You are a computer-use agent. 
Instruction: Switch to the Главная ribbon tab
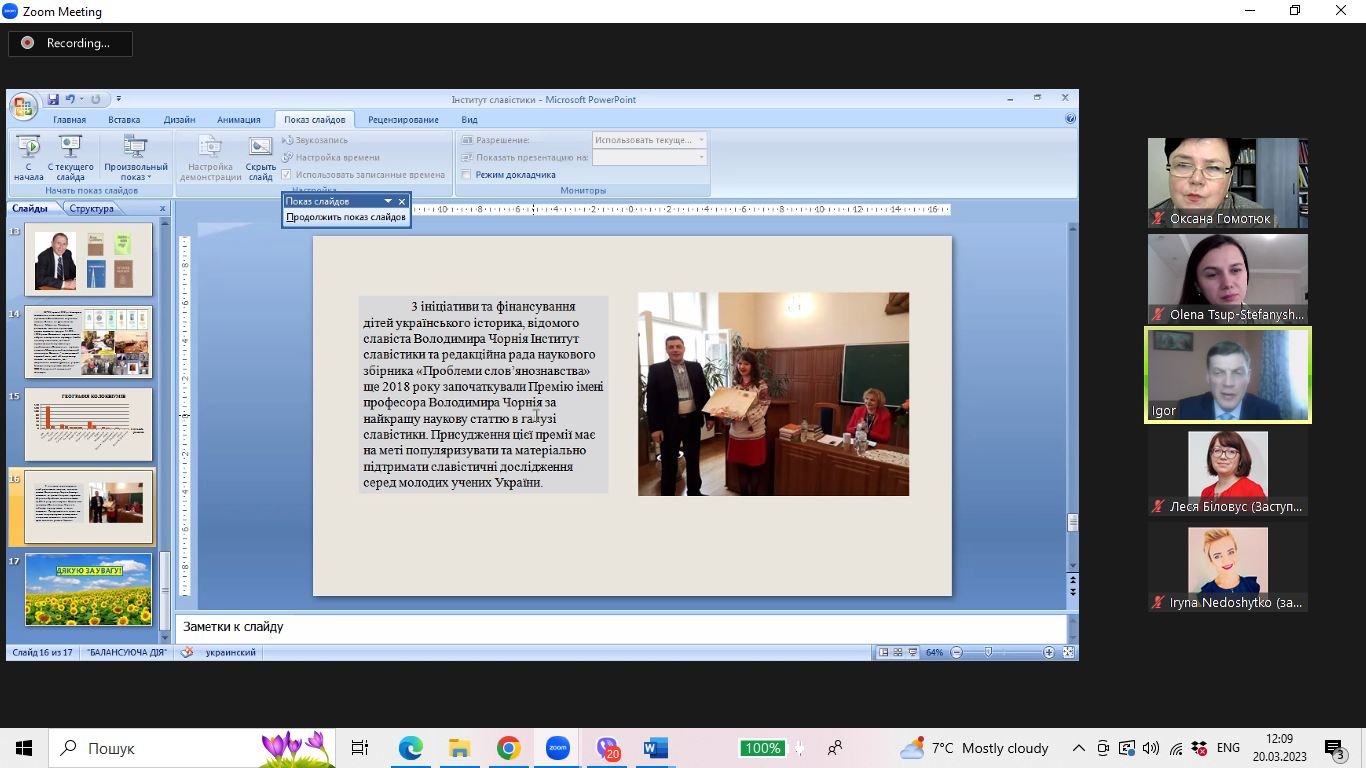pyautogui.click(x=70, y=120)
